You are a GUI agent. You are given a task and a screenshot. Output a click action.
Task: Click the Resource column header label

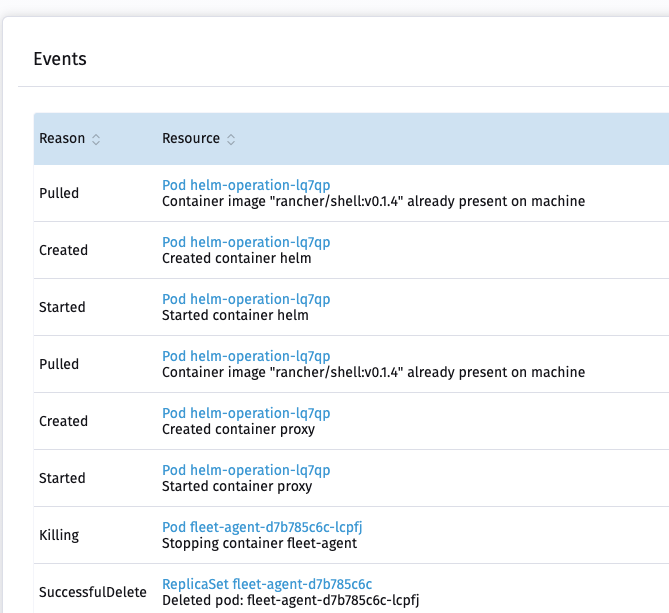(191, 139)
